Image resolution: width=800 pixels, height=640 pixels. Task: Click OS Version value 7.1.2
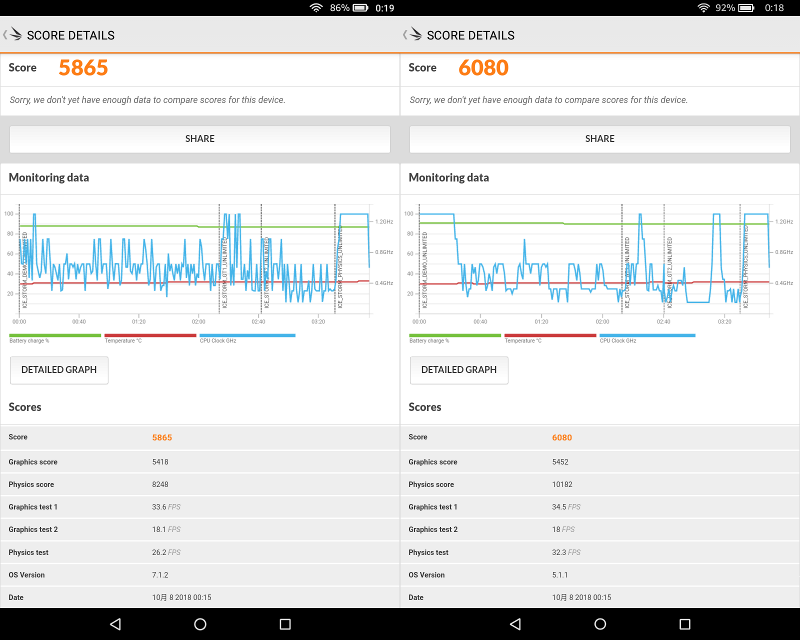[160, 575]
